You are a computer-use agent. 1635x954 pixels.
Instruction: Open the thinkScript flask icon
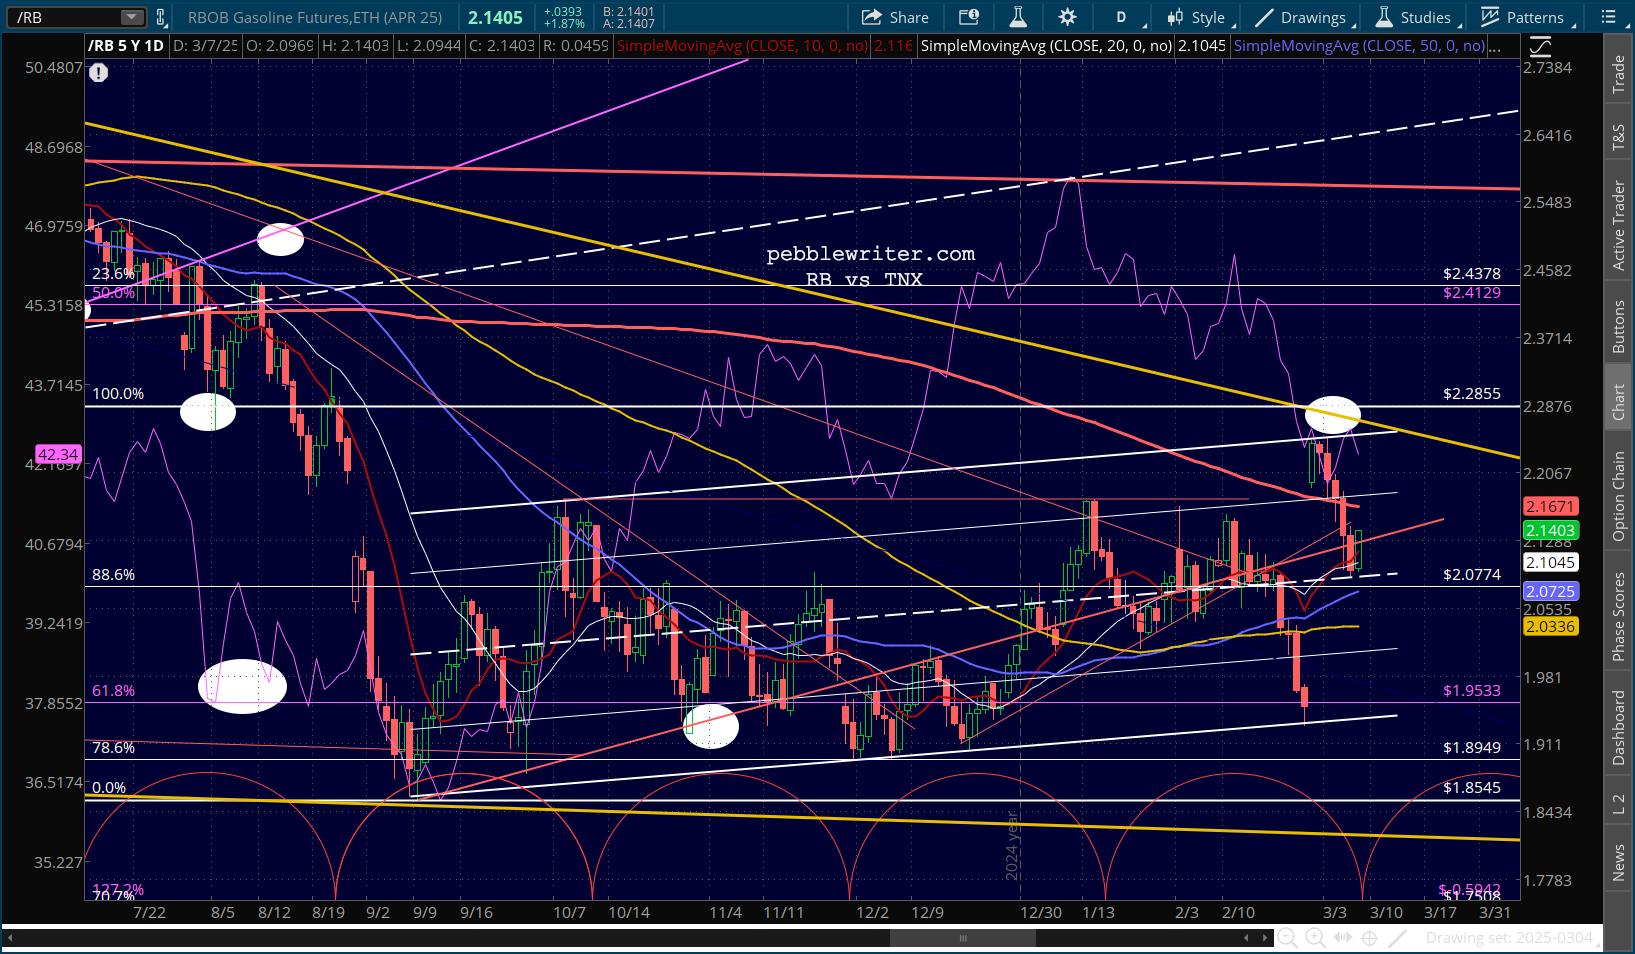(x=1018, y=17)
